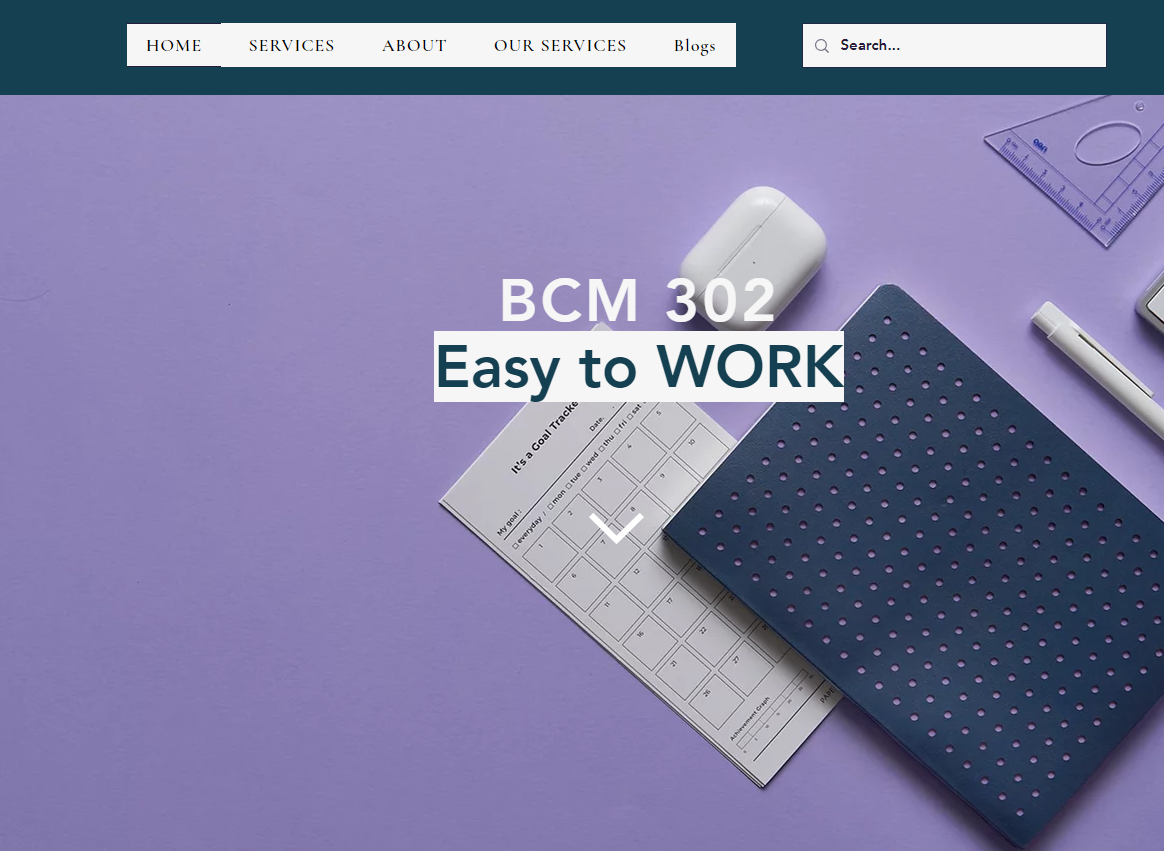Click the BCM 302 heading text
This screenshot has width=1164, height=851.
pyautogui.click(x=638, y=300)
